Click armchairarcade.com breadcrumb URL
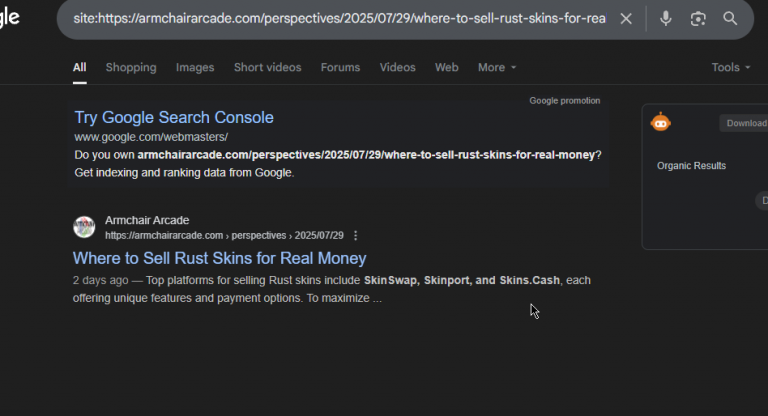The image size is (768, 416). coord(224,236)
